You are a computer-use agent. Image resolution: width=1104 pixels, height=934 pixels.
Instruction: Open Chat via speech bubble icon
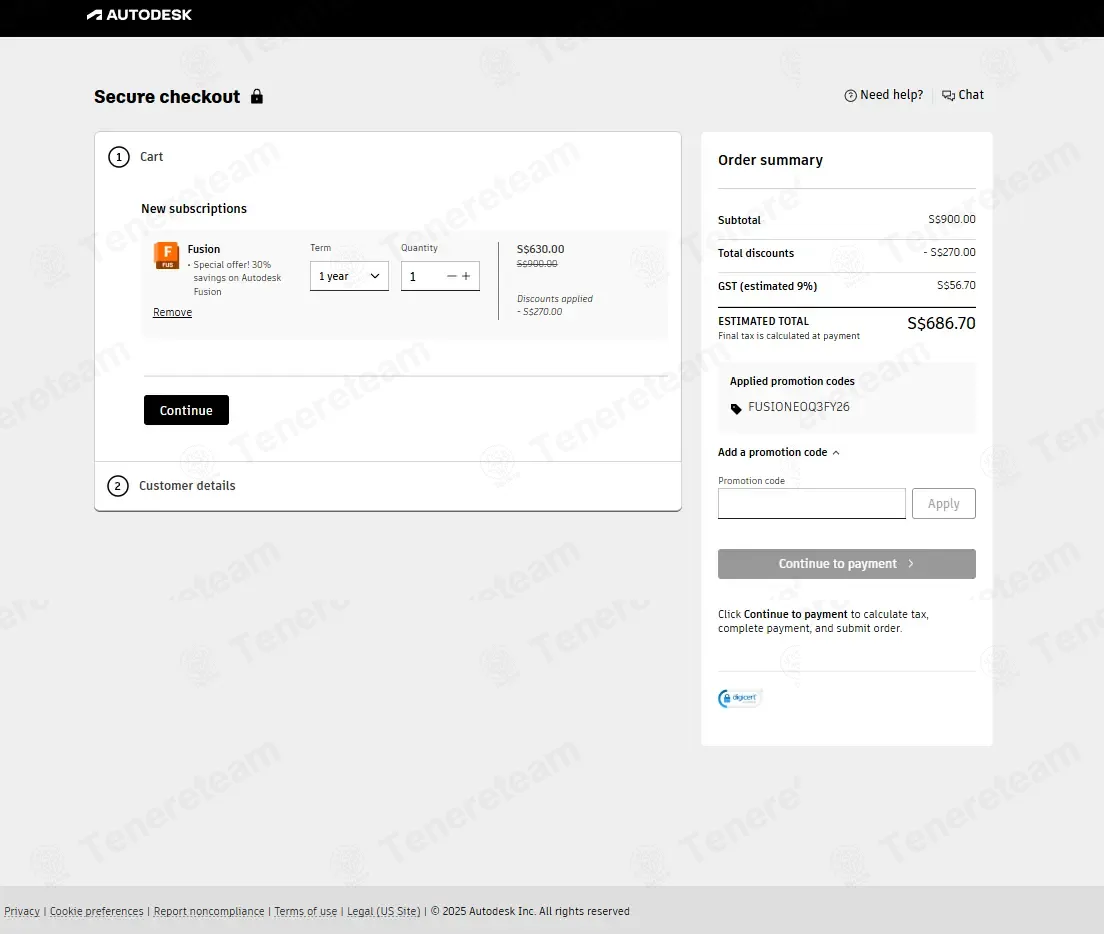click(x=948, y=96)
